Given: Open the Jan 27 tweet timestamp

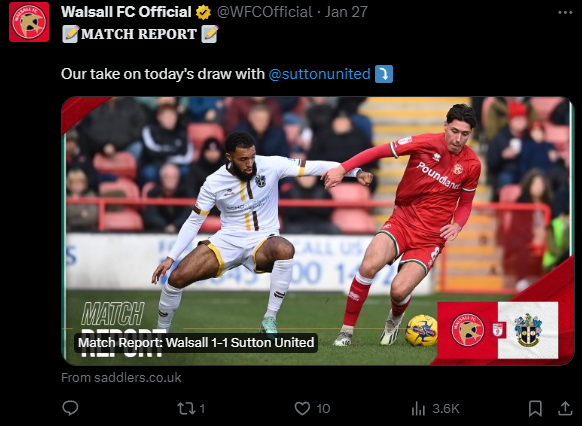Looking at the screenshot, I should click(x=346, y=12).
